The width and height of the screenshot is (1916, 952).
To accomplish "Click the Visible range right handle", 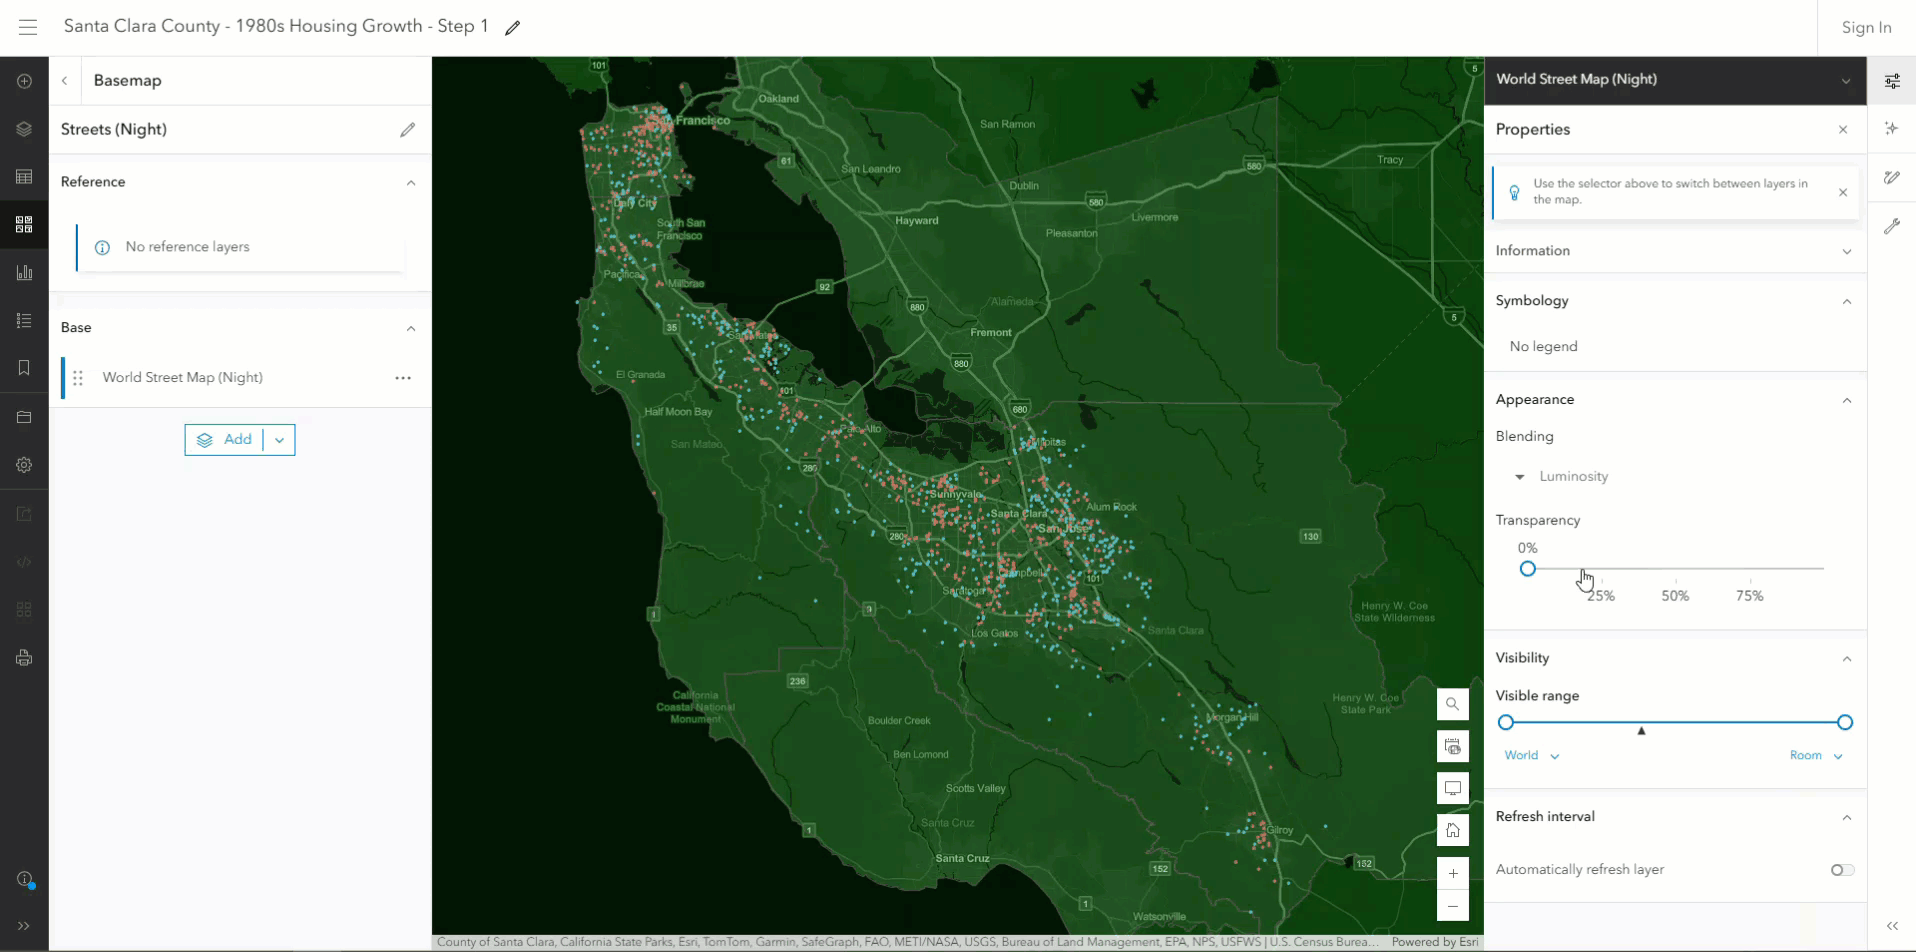I will point(1845,723).
